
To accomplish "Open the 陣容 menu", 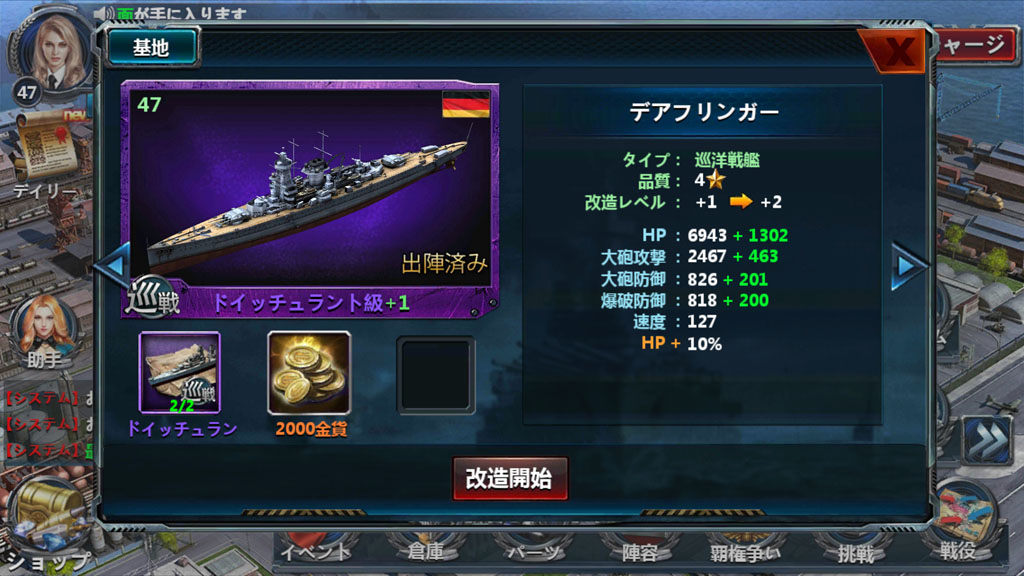I will coord(640,551).
